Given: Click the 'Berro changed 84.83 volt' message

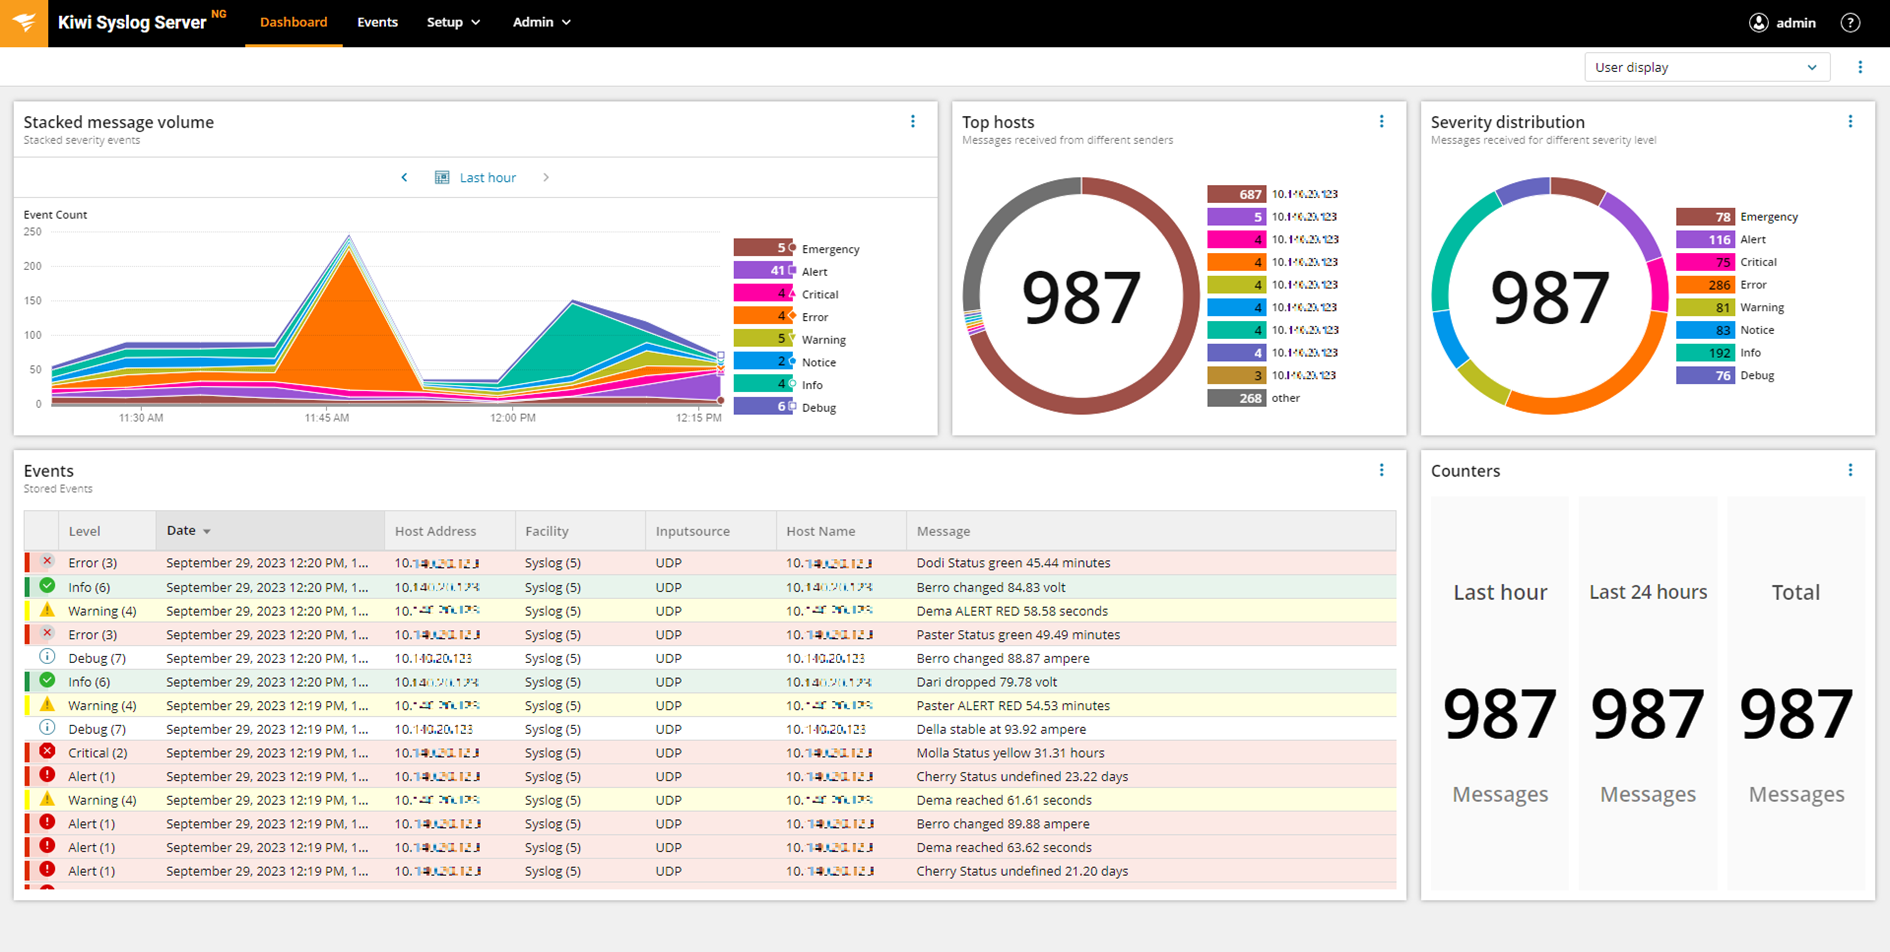Looking at the screenshot, I should 991,587.
